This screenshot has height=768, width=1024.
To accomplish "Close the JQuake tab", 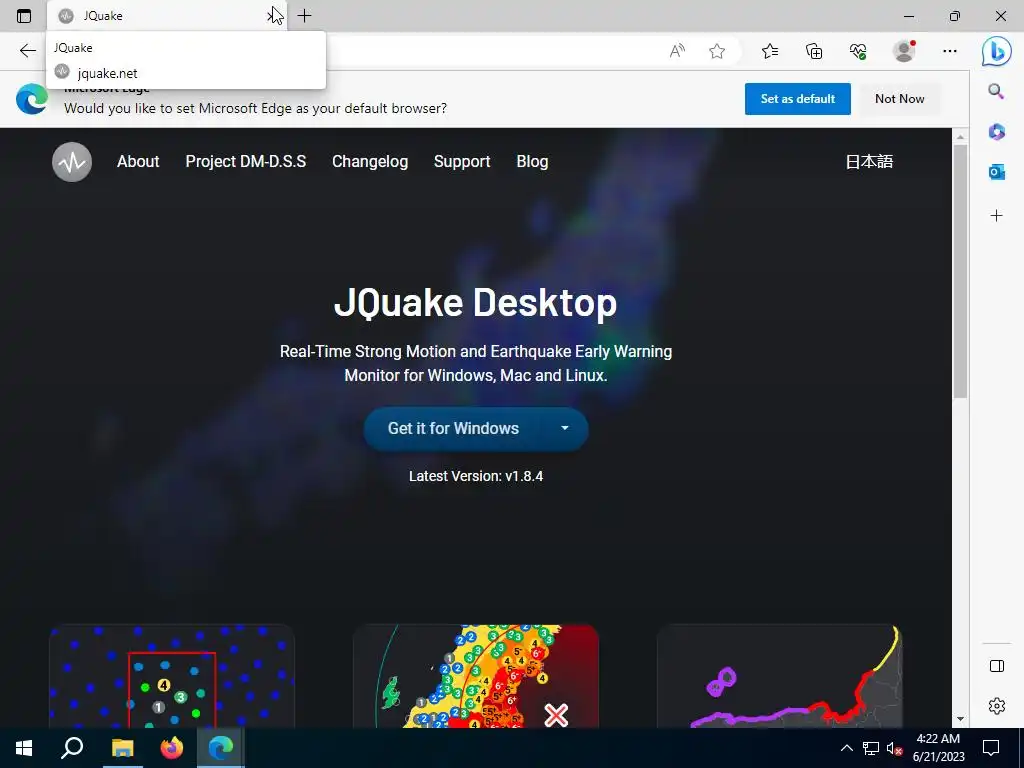I will click(273, 16).
